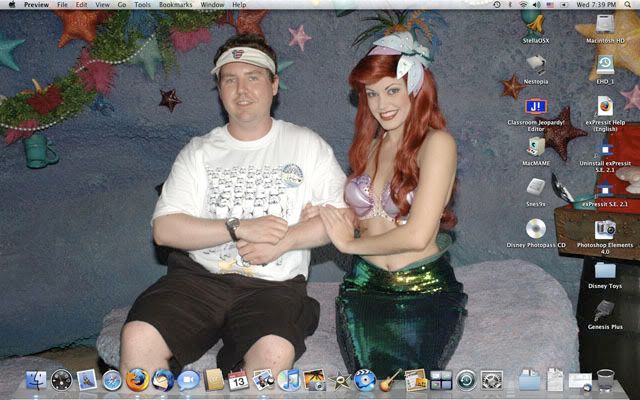640x400 pixels.
Task: Launch iDVD from the Dock
Action: pos(365,380)
